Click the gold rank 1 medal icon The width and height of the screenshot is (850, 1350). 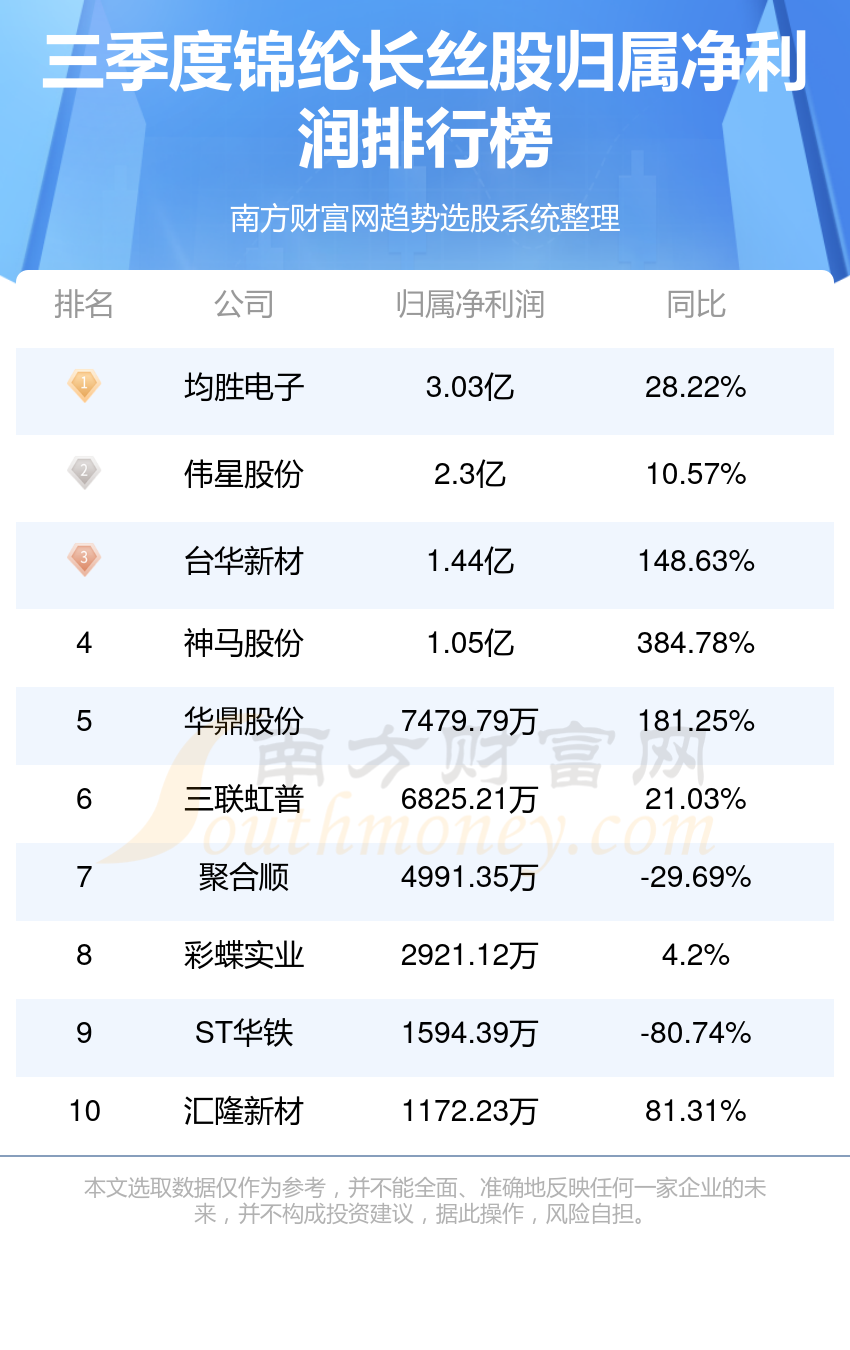tap(84, 385)
